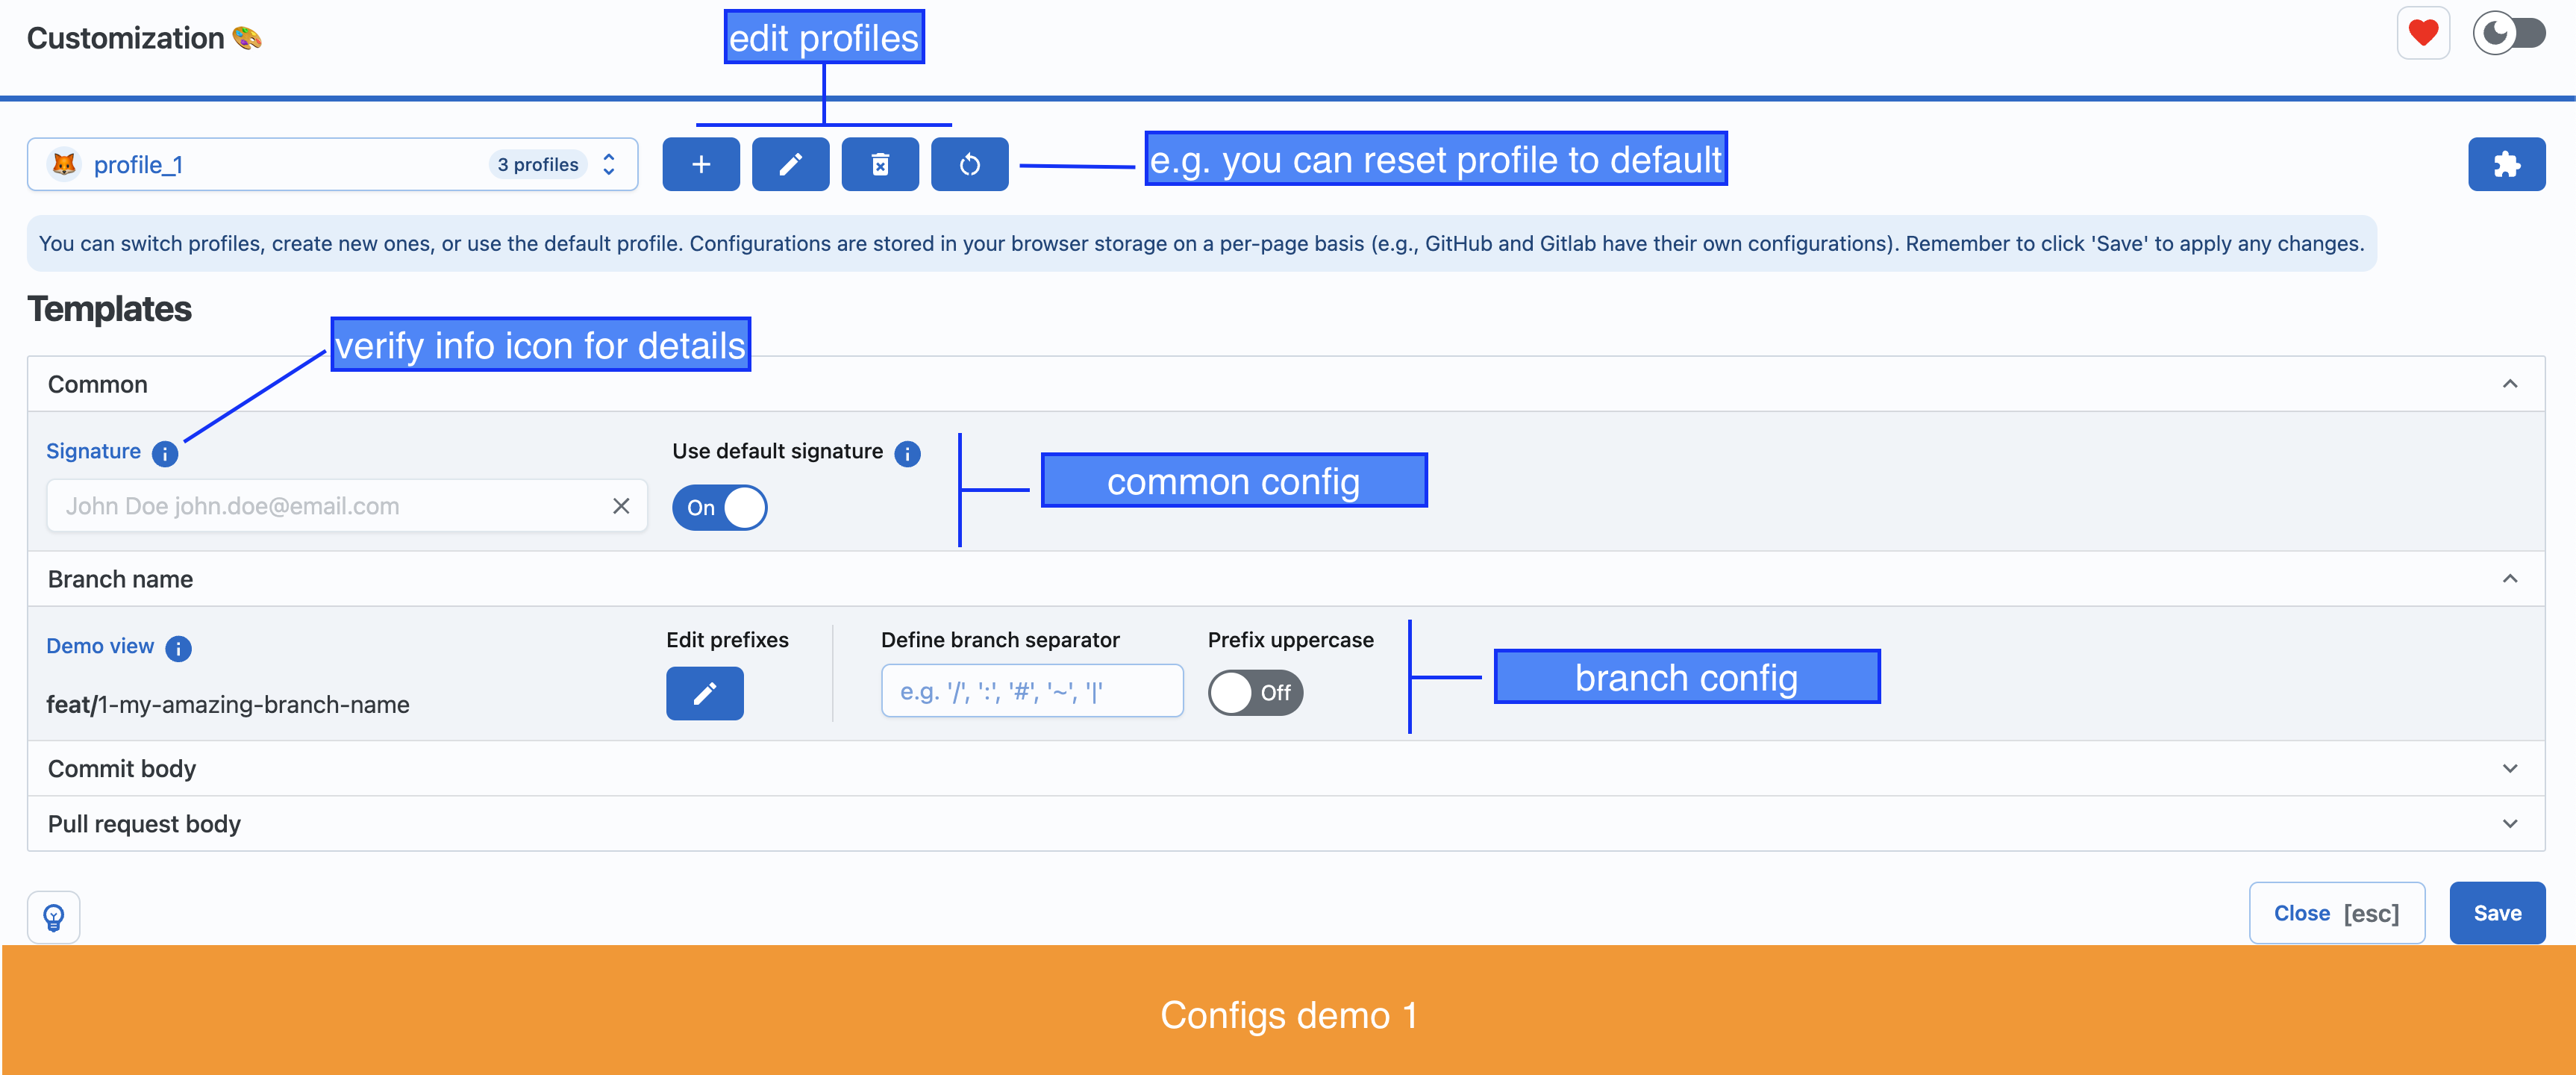This screenshot has height=1075, width=2576.
Task: Toggle dark mode switch
Action: click(2509, 34)
